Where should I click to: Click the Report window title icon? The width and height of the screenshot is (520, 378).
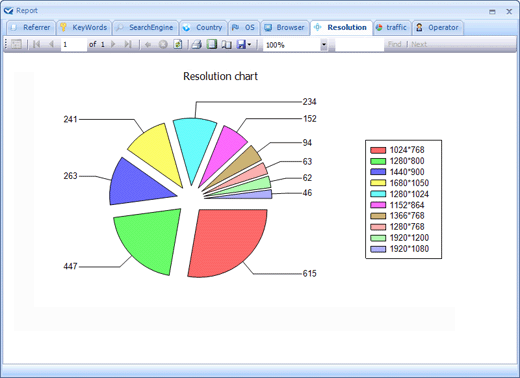[9, 11]
